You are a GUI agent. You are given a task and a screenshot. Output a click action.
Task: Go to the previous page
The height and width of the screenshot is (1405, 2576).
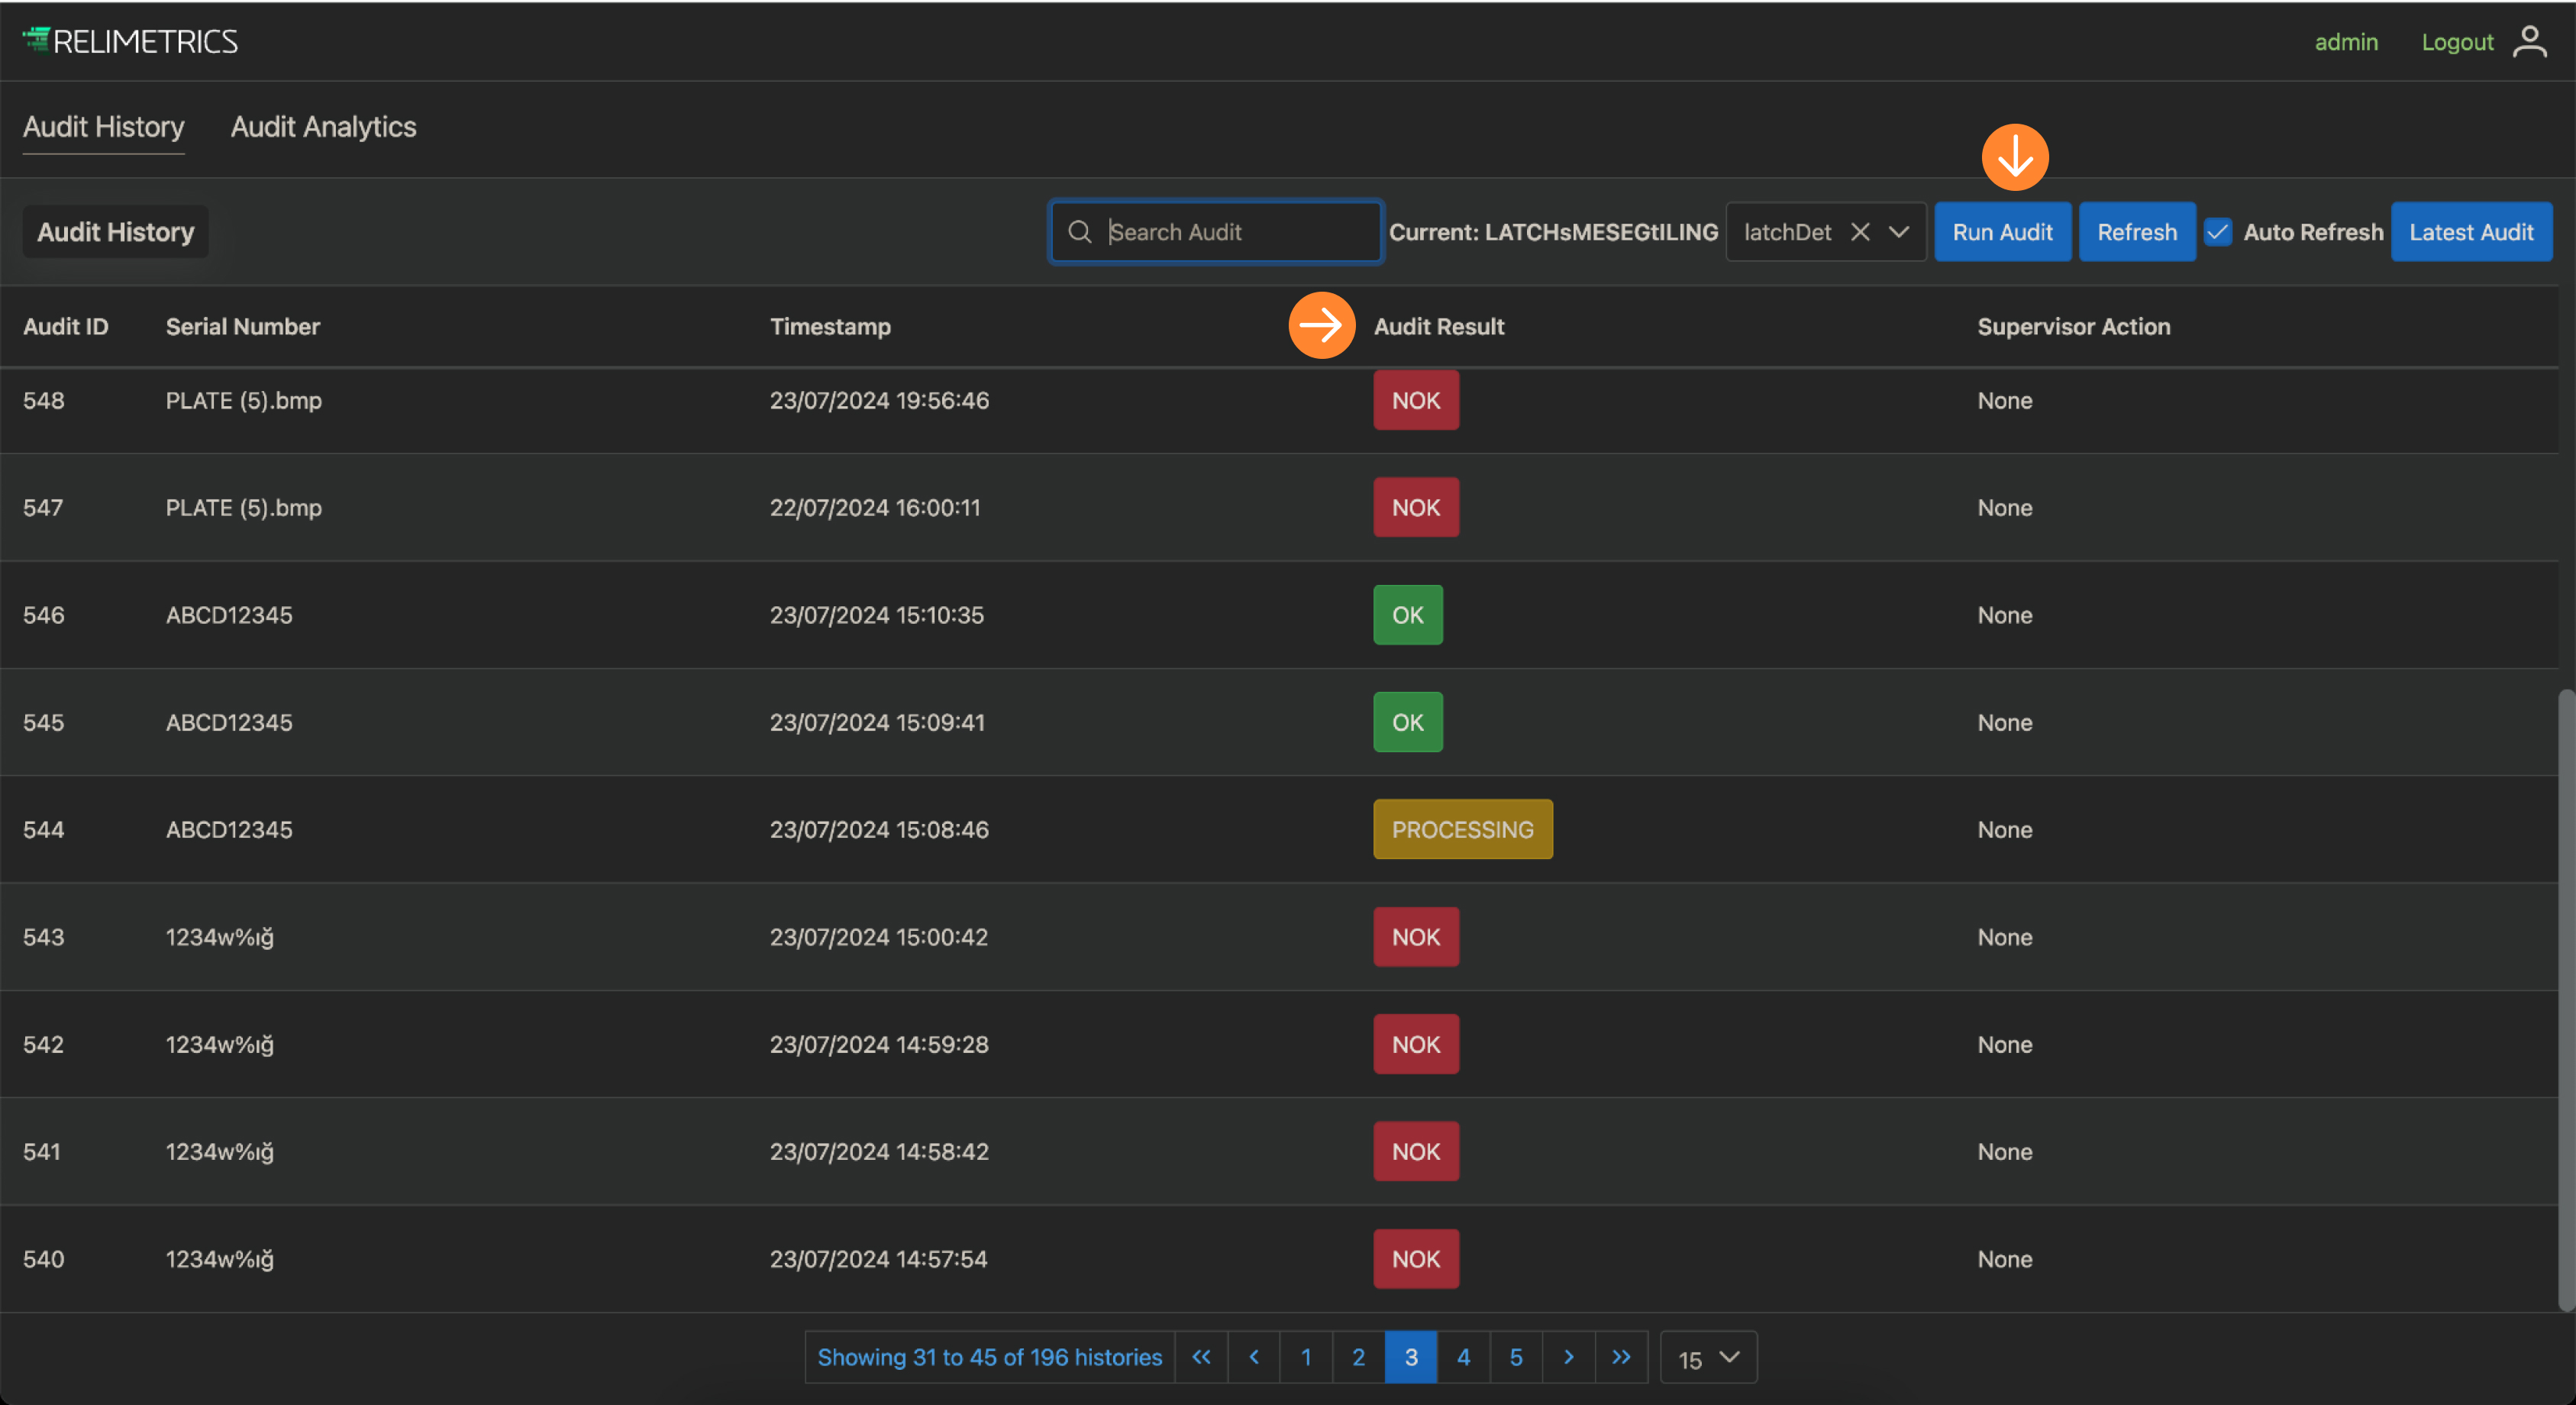[1254, 1357]
